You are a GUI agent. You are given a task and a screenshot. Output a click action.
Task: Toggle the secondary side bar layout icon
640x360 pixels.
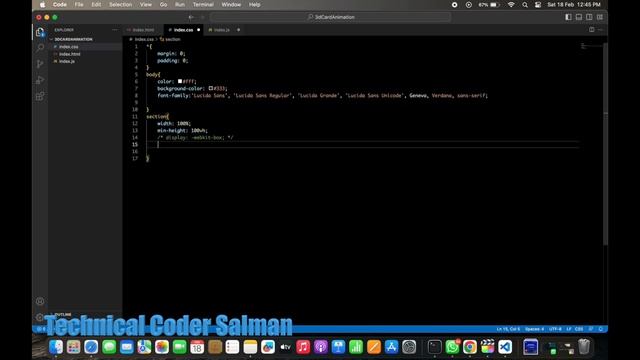tap(589, 17)
